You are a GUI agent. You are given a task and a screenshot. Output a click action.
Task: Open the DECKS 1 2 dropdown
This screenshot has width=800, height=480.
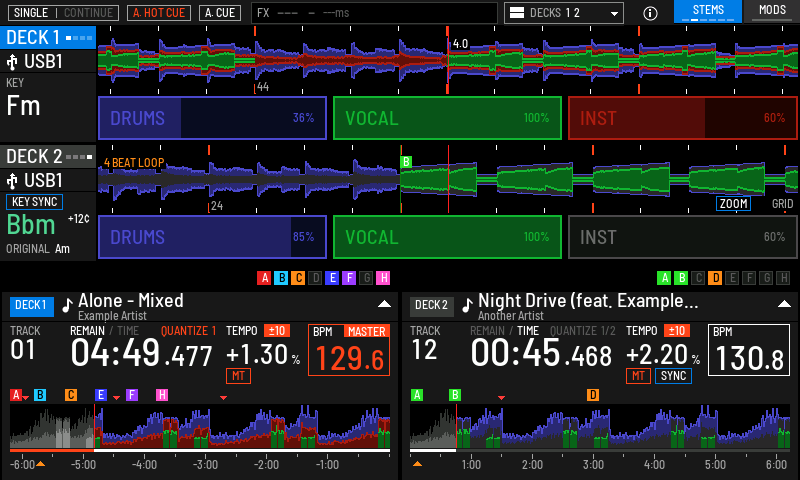click(564, 13)
